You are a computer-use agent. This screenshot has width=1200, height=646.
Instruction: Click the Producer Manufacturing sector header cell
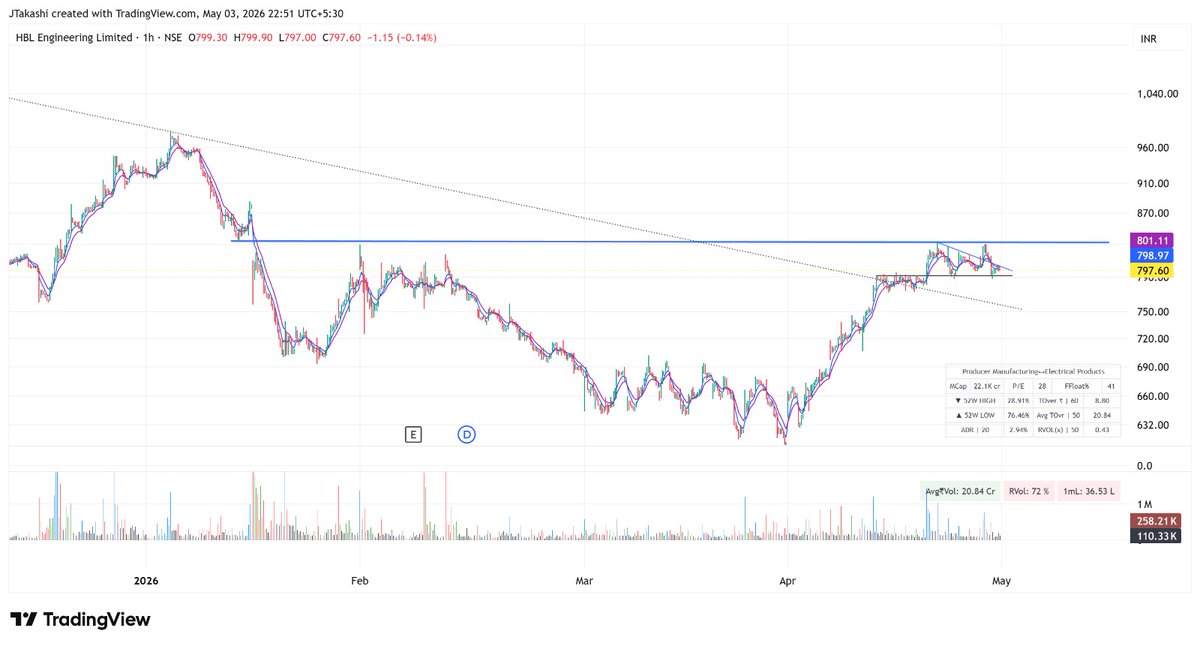(x=1033, y=372)
